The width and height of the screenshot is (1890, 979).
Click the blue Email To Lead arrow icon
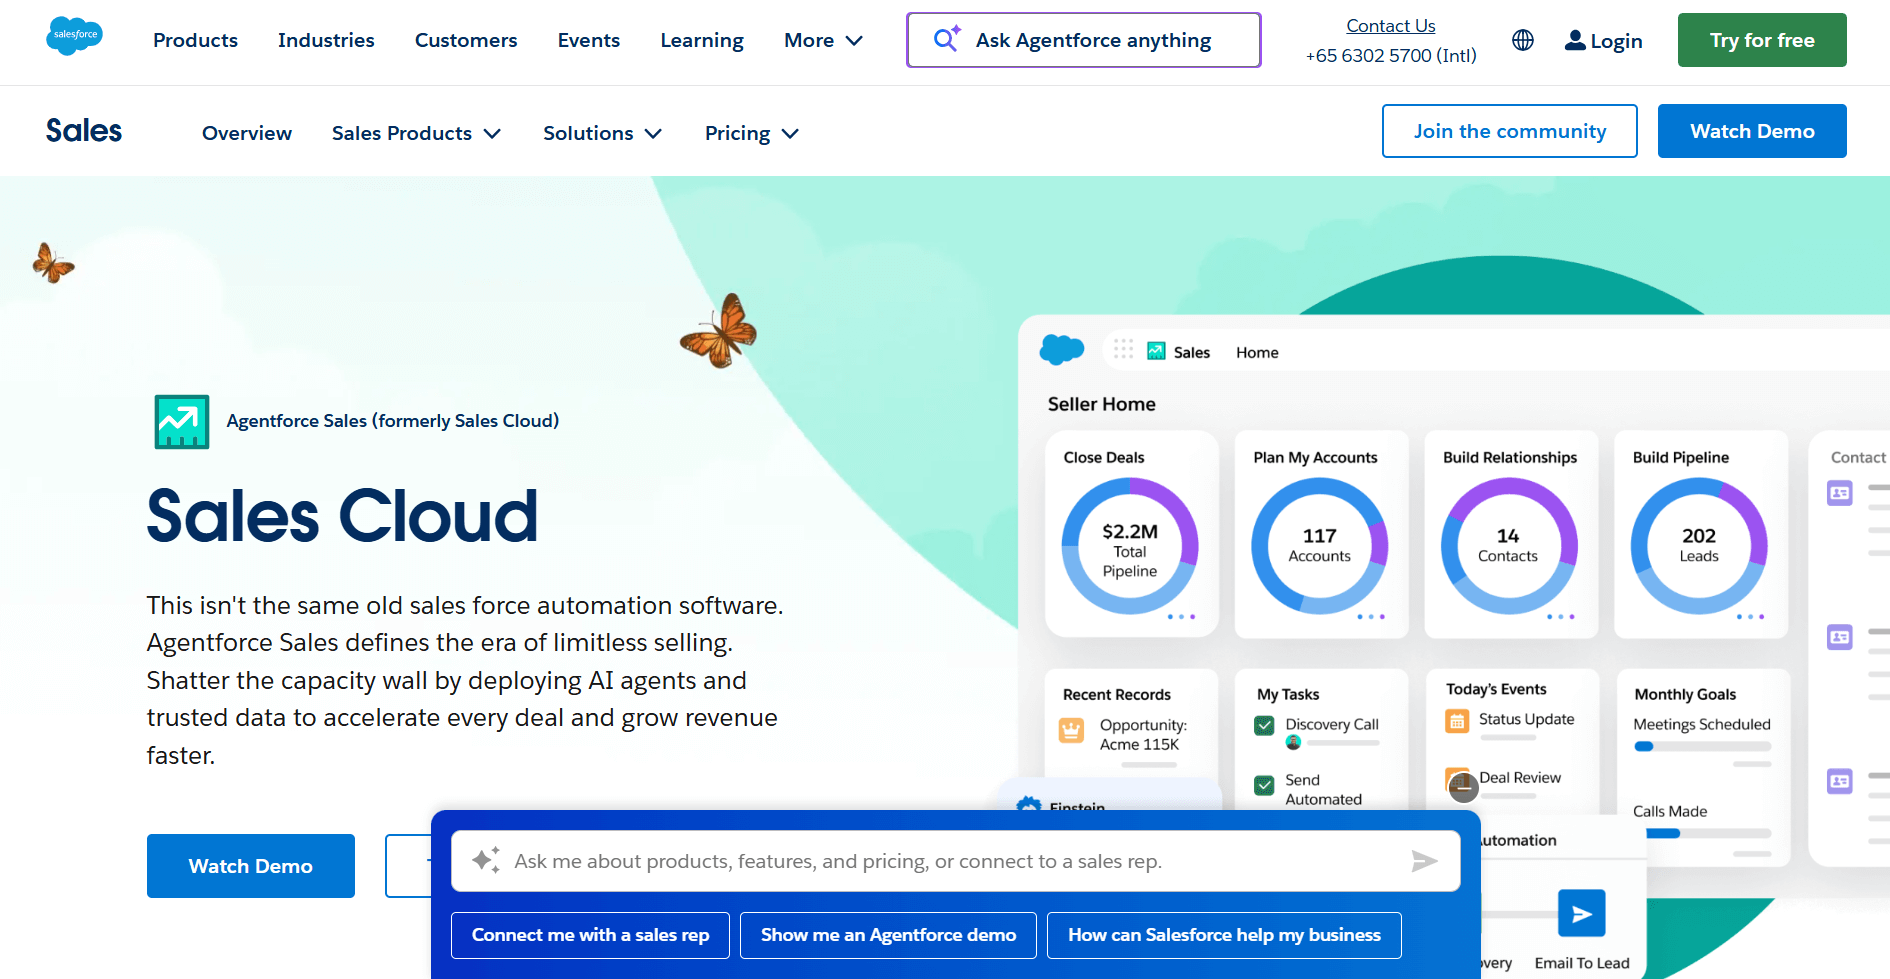[1582, 913]
